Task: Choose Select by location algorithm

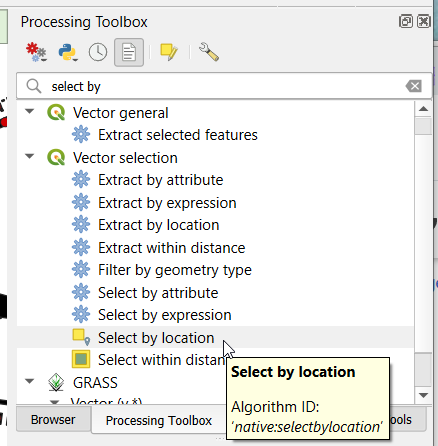Action: [156, 338]
